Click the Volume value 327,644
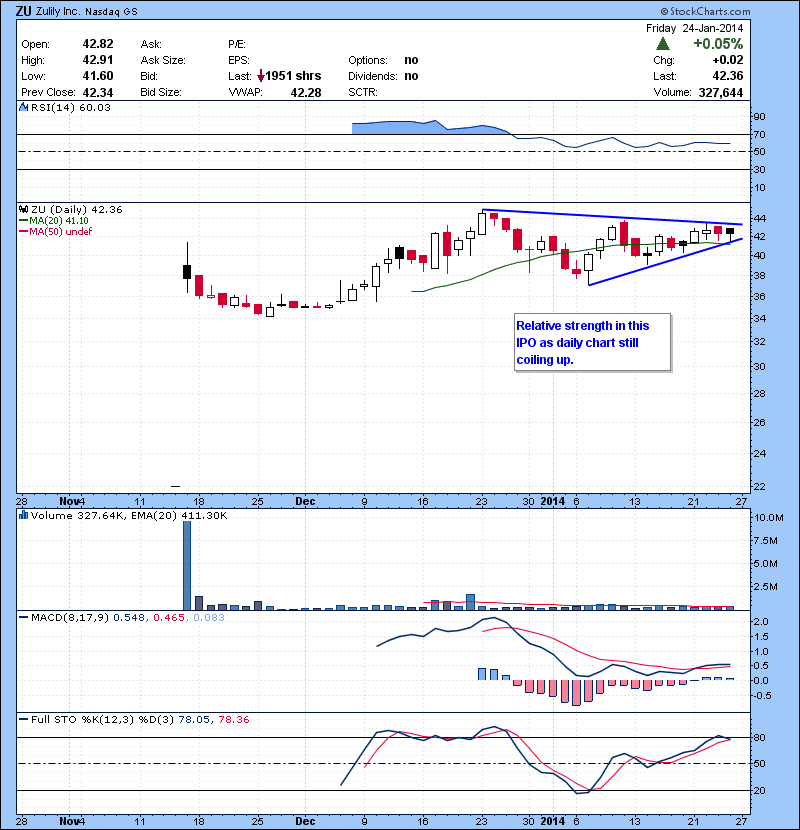This screenshot has width=800, height=830. point(721,93)
